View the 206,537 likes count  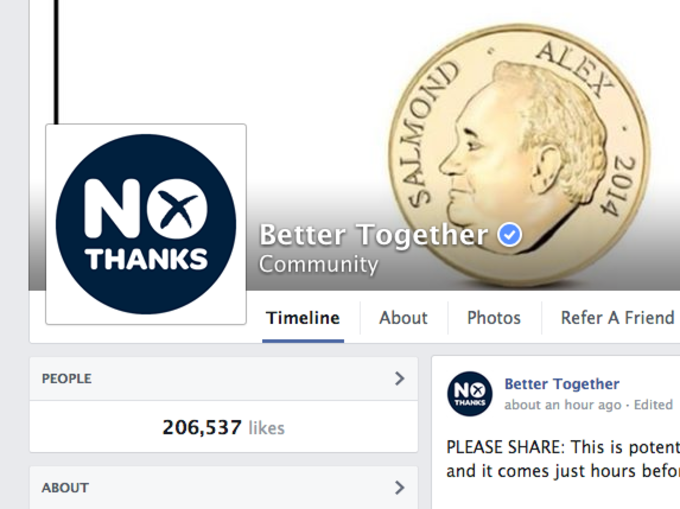223,428
